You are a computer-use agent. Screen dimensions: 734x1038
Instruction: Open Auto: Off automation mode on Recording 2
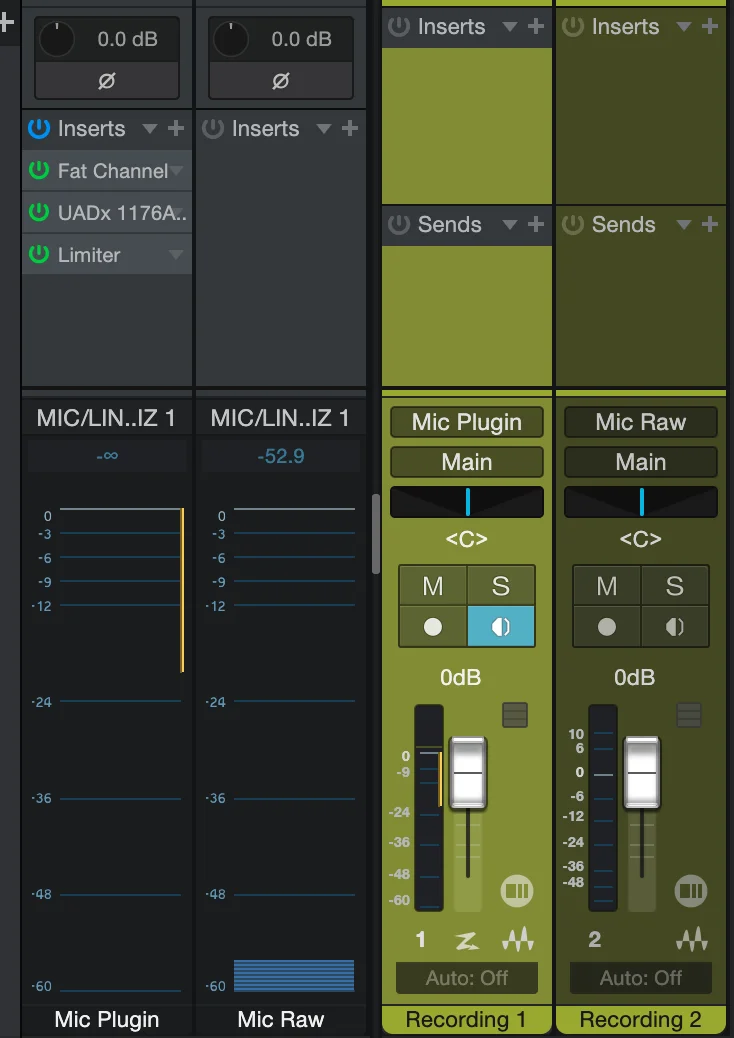tap(641, 978)
